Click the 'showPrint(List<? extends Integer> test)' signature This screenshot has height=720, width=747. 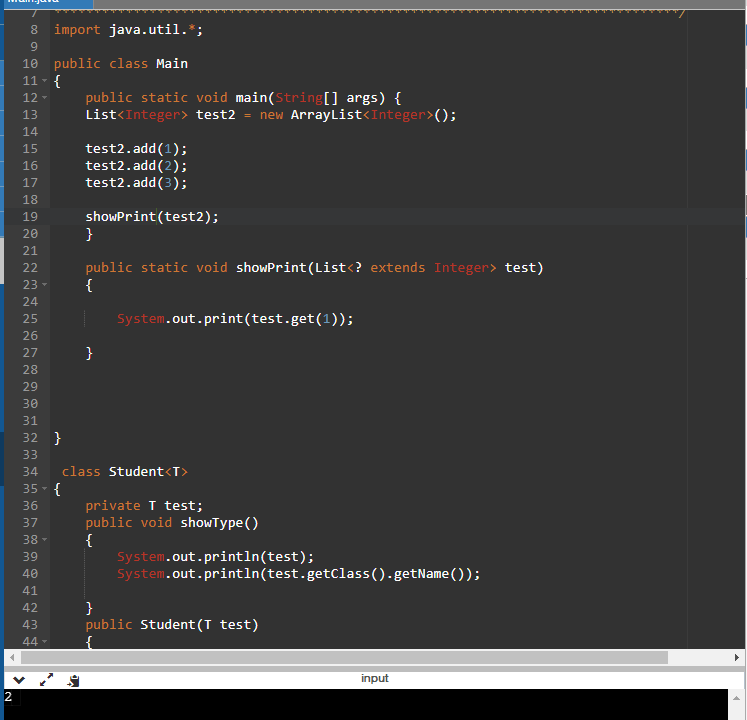(390, 268)
